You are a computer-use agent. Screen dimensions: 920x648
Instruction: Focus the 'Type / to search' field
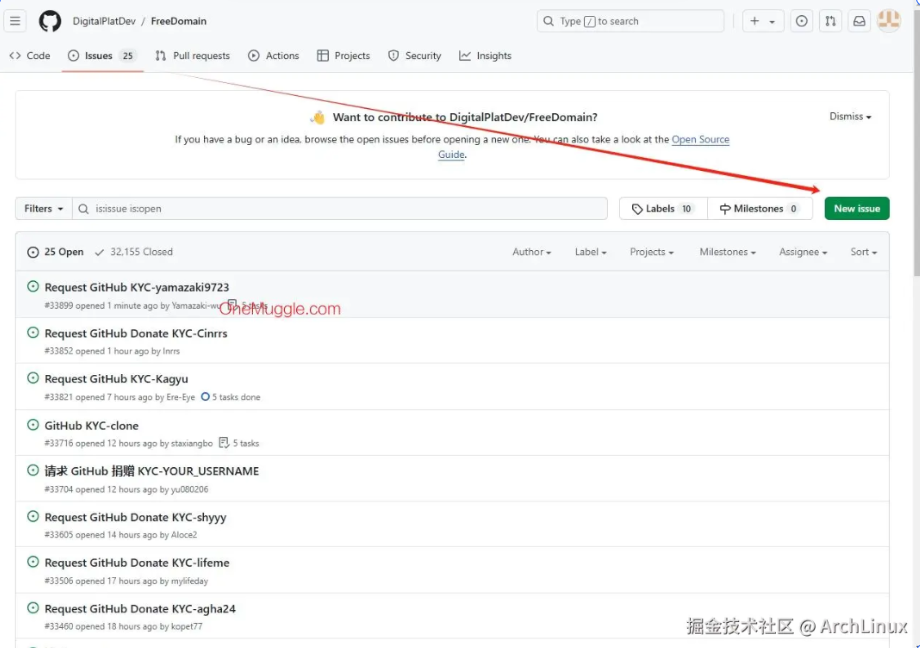point(630,21)
